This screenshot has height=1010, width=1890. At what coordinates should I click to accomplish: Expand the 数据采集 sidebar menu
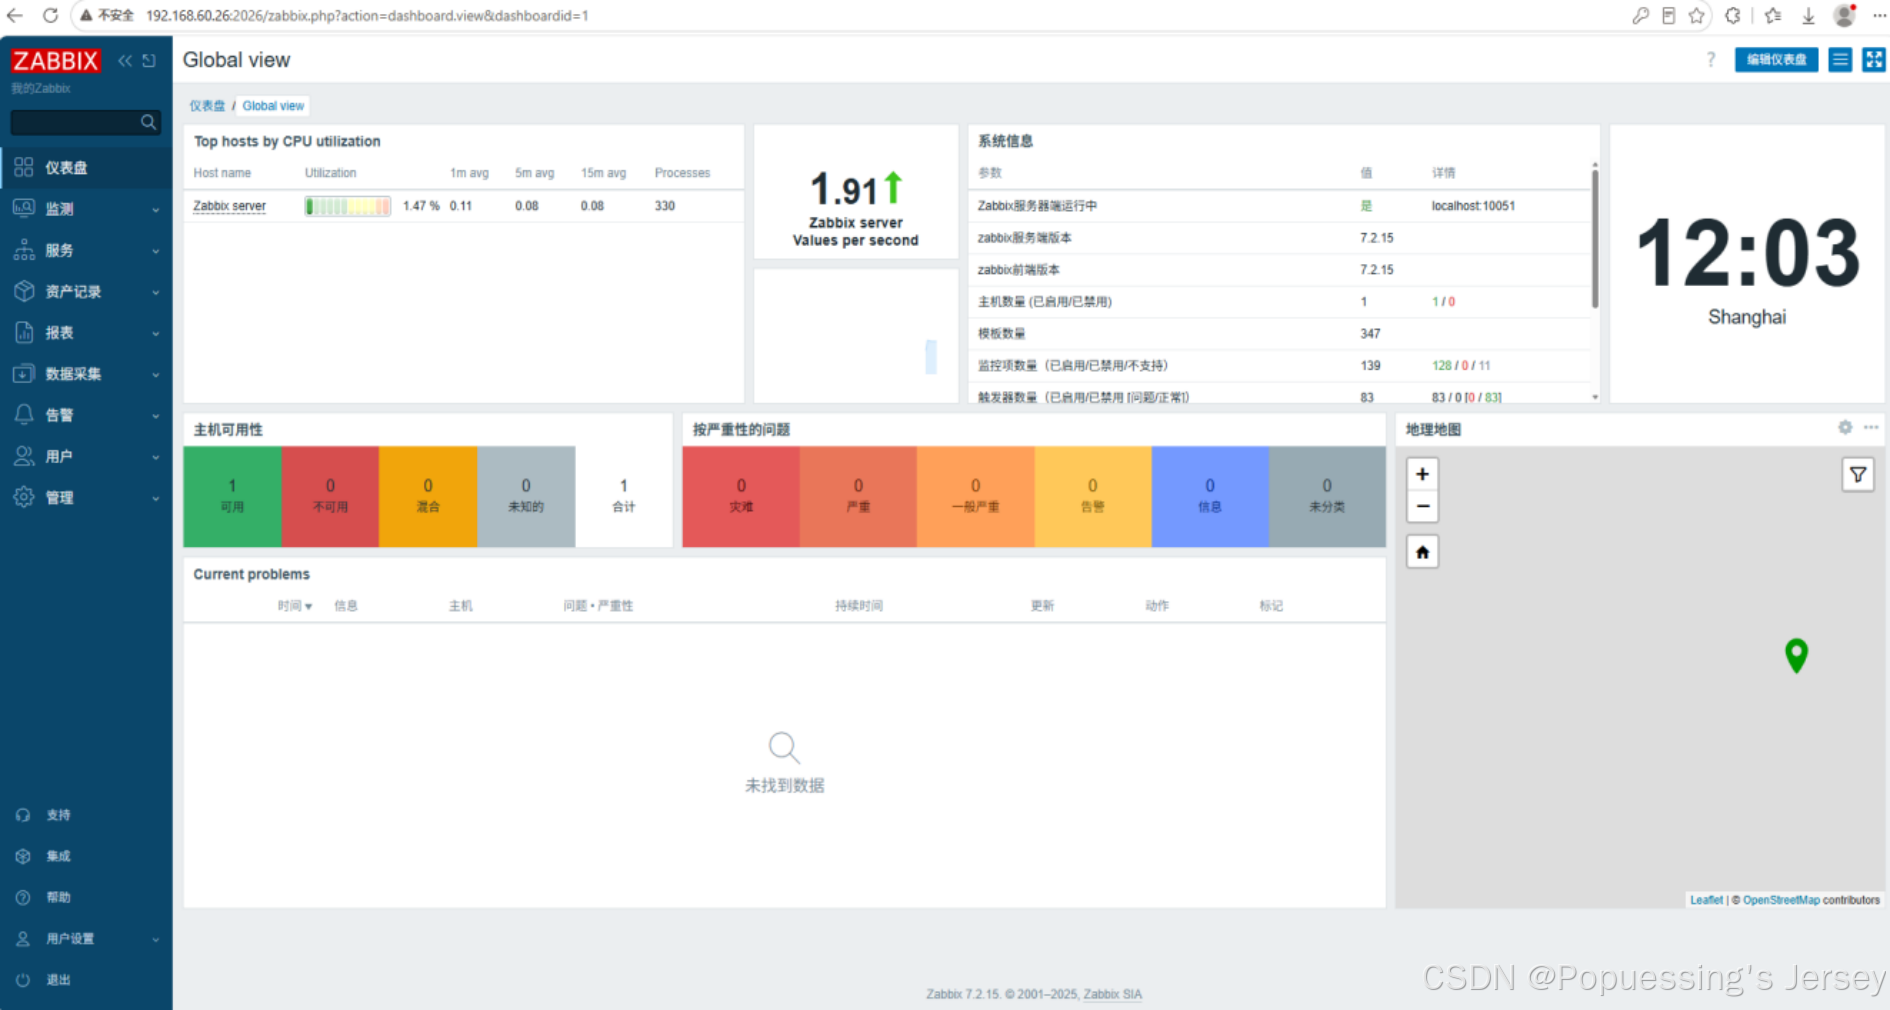[x=86, y=373]
